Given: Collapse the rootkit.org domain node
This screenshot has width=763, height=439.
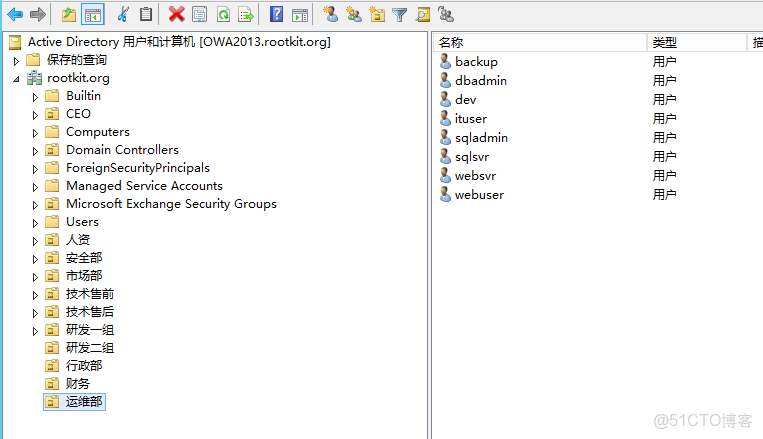Looking at the screenshot, I should click(x=16, y=79).
